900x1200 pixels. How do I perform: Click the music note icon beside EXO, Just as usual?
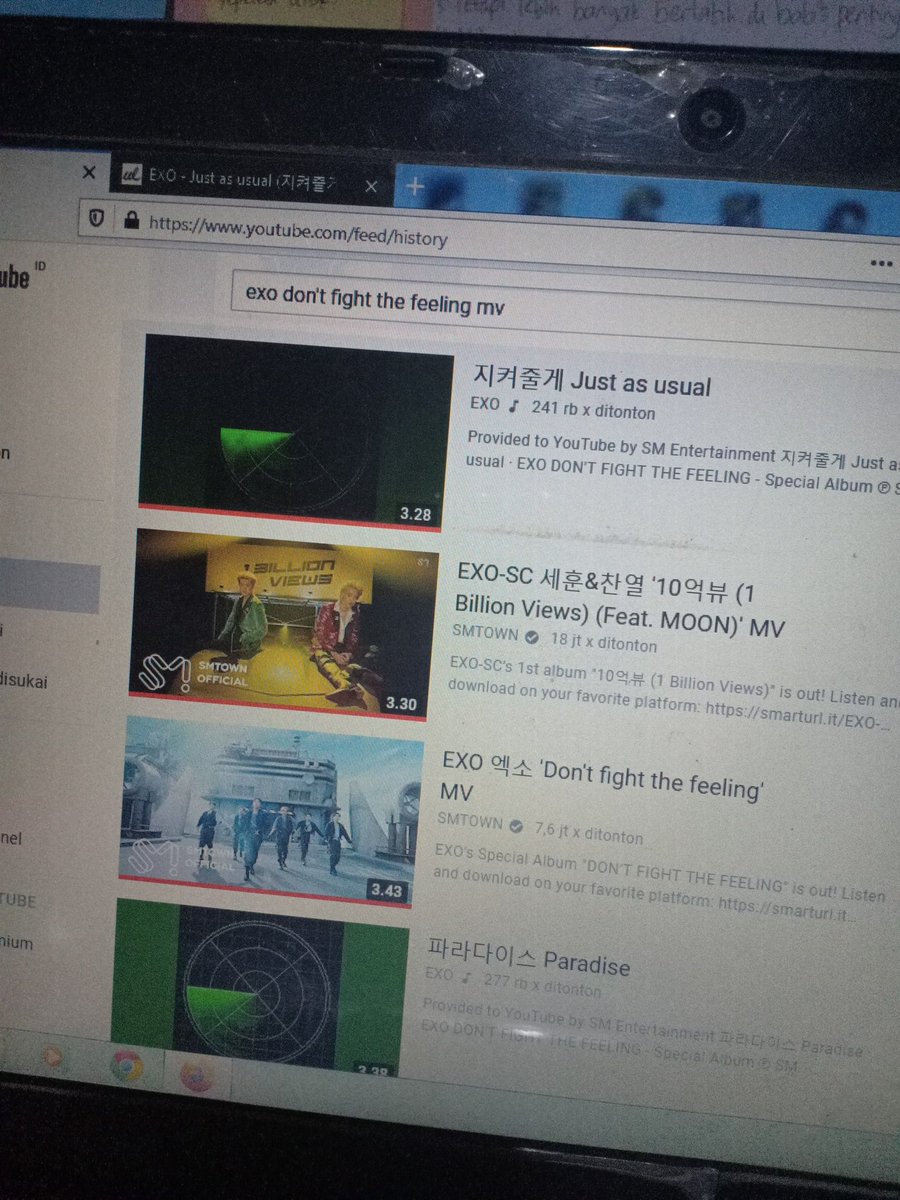tap(513, 406)
